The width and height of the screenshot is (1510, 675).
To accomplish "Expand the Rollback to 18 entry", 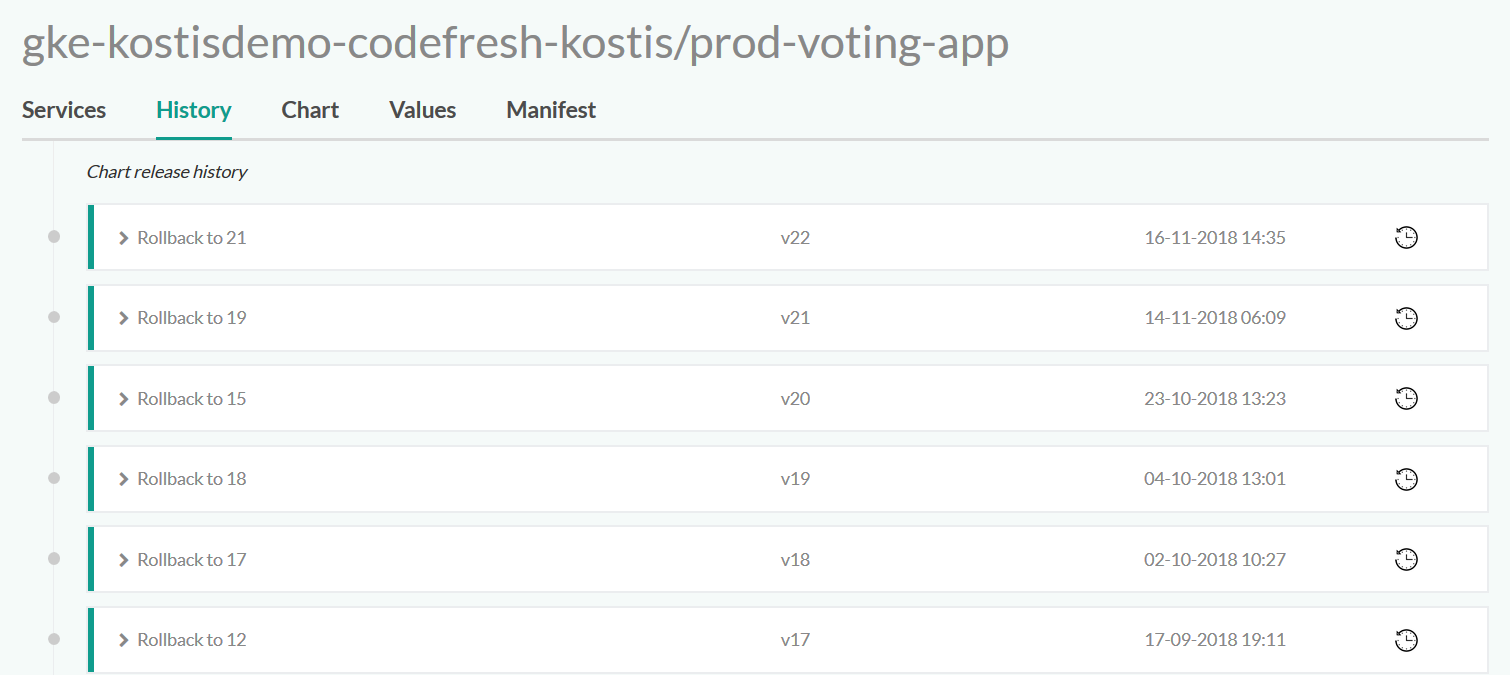I will click(x=124, y=479).
